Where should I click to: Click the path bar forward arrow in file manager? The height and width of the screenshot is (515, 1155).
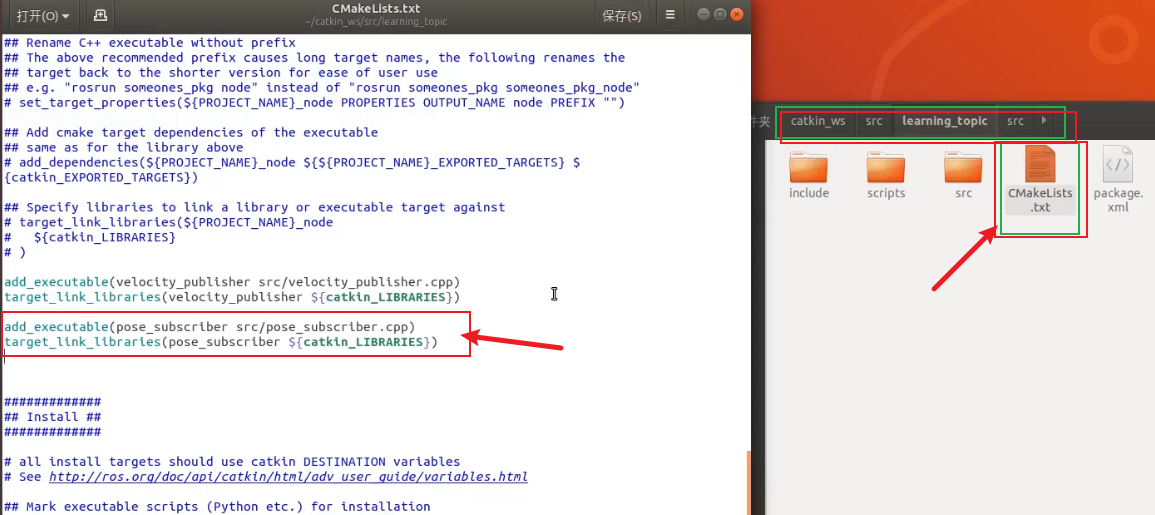click(x=1044, y=120)
